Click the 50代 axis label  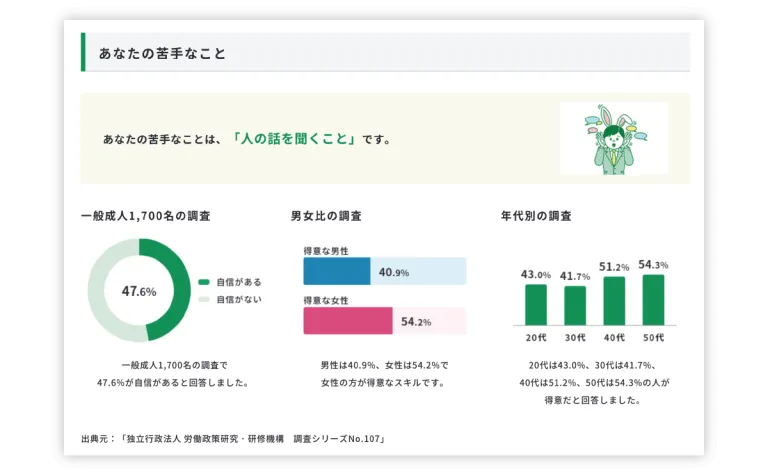653,337
